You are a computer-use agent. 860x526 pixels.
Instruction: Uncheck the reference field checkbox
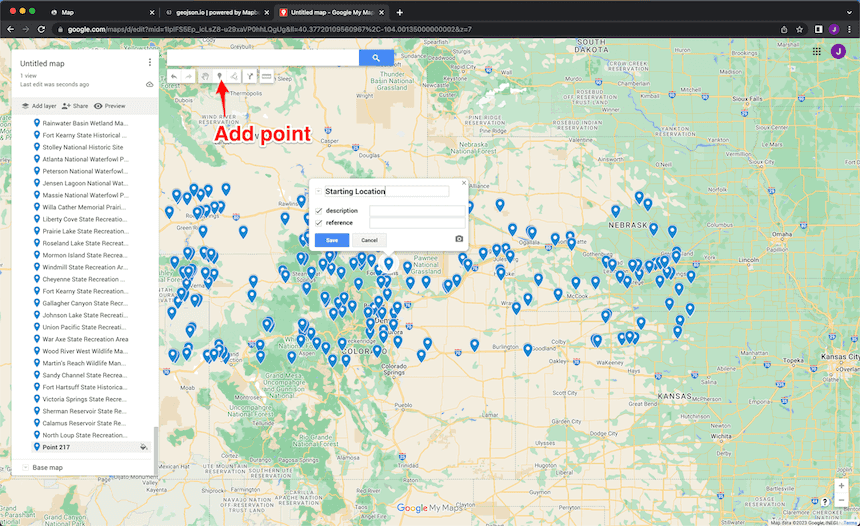pos(319,223)
